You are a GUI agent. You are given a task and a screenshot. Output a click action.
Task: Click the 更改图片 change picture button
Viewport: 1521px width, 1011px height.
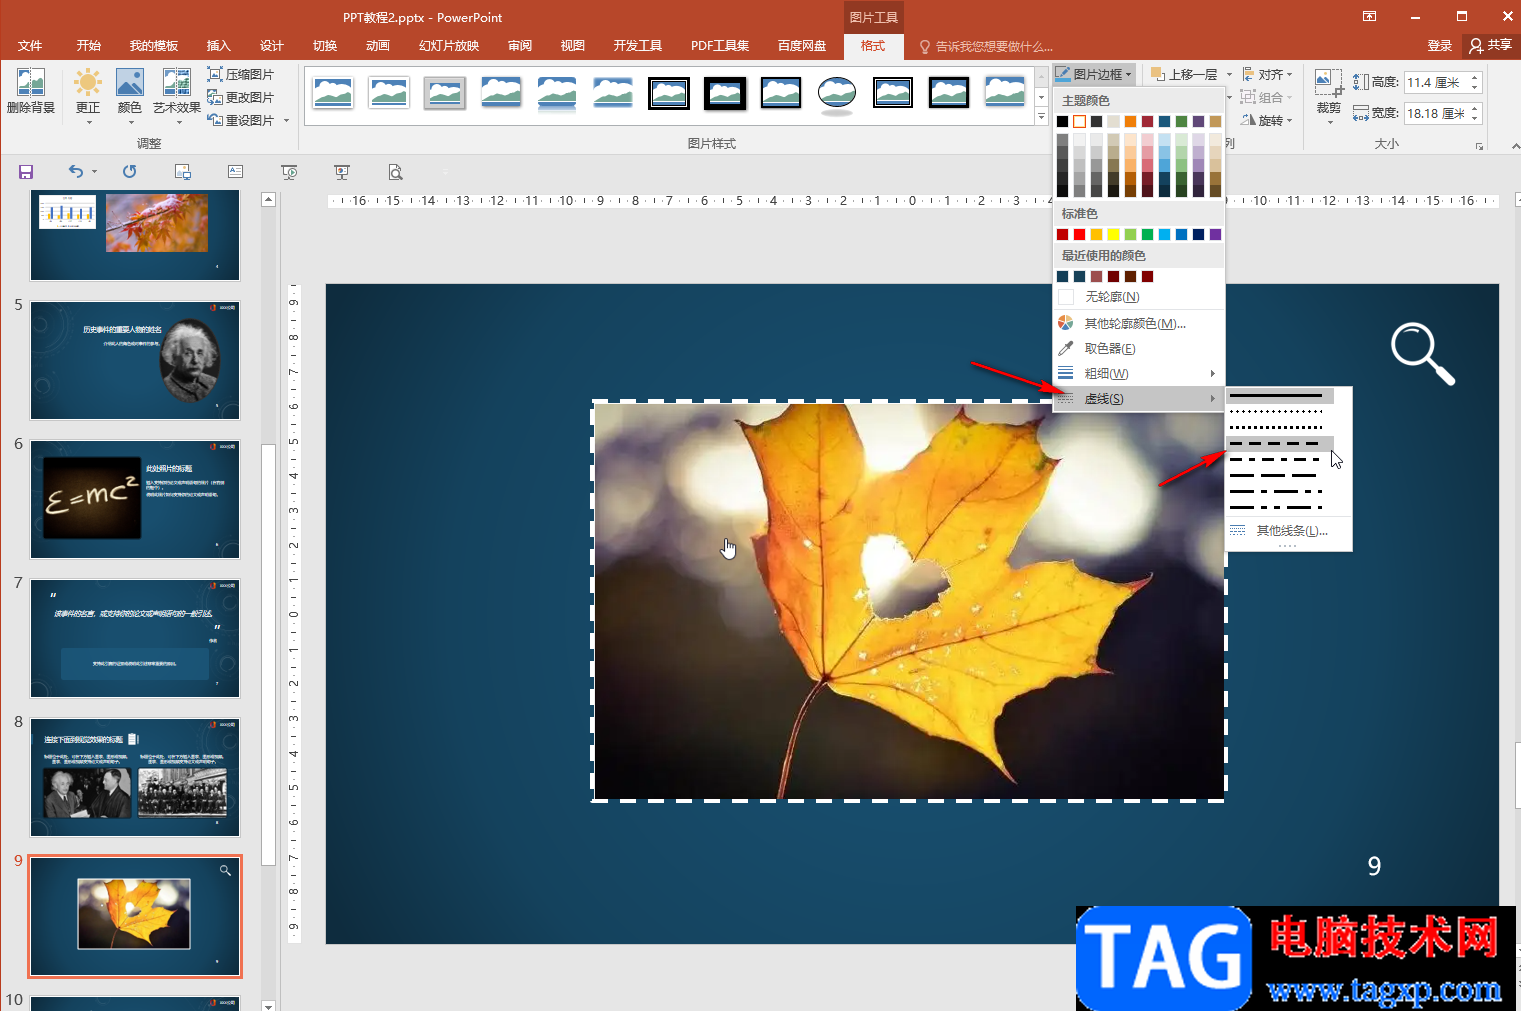(240, 97)
